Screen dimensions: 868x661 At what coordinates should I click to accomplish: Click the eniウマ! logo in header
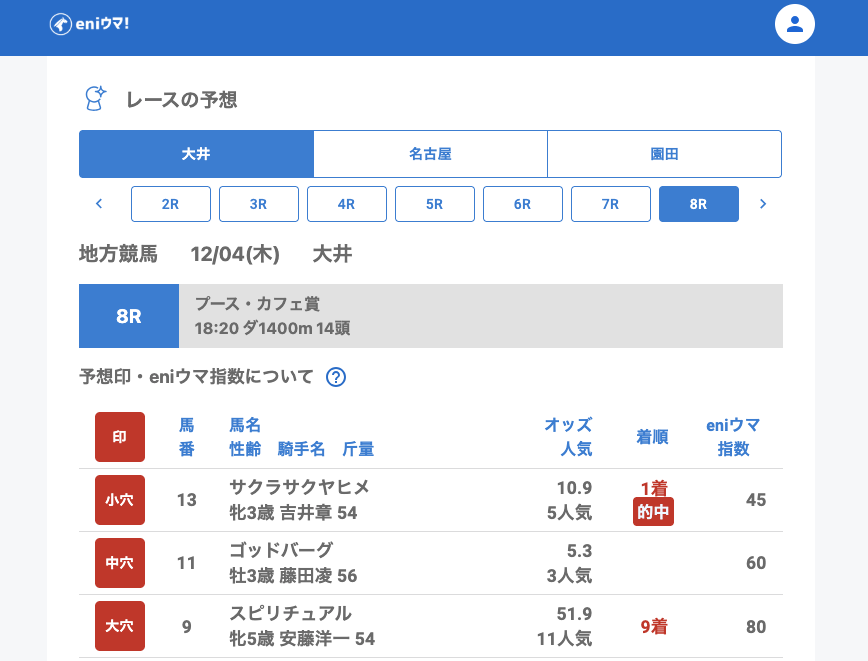coord(89,24)
